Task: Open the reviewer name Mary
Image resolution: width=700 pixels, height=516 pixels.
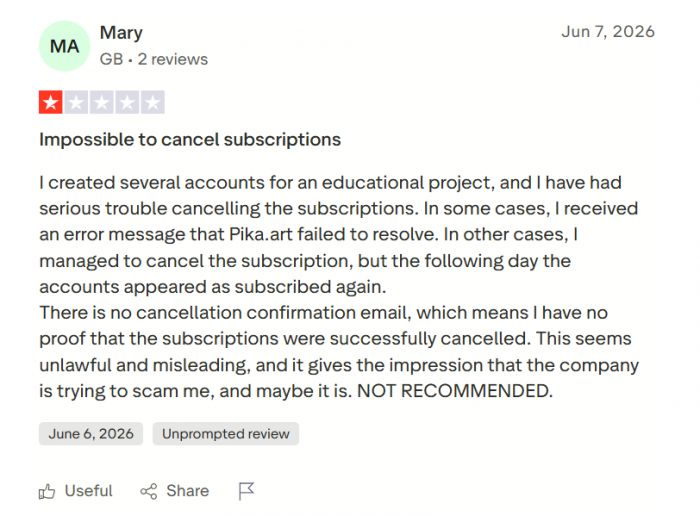Action: click(121, 33)
